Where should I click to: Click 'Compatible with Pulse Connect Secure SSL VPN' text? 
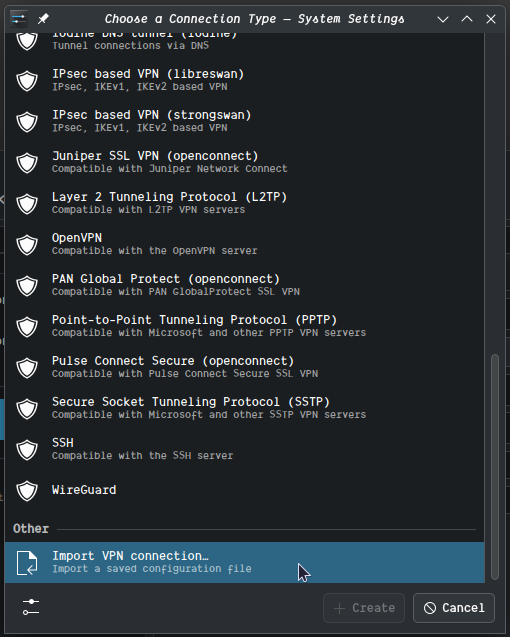point(185,373)
